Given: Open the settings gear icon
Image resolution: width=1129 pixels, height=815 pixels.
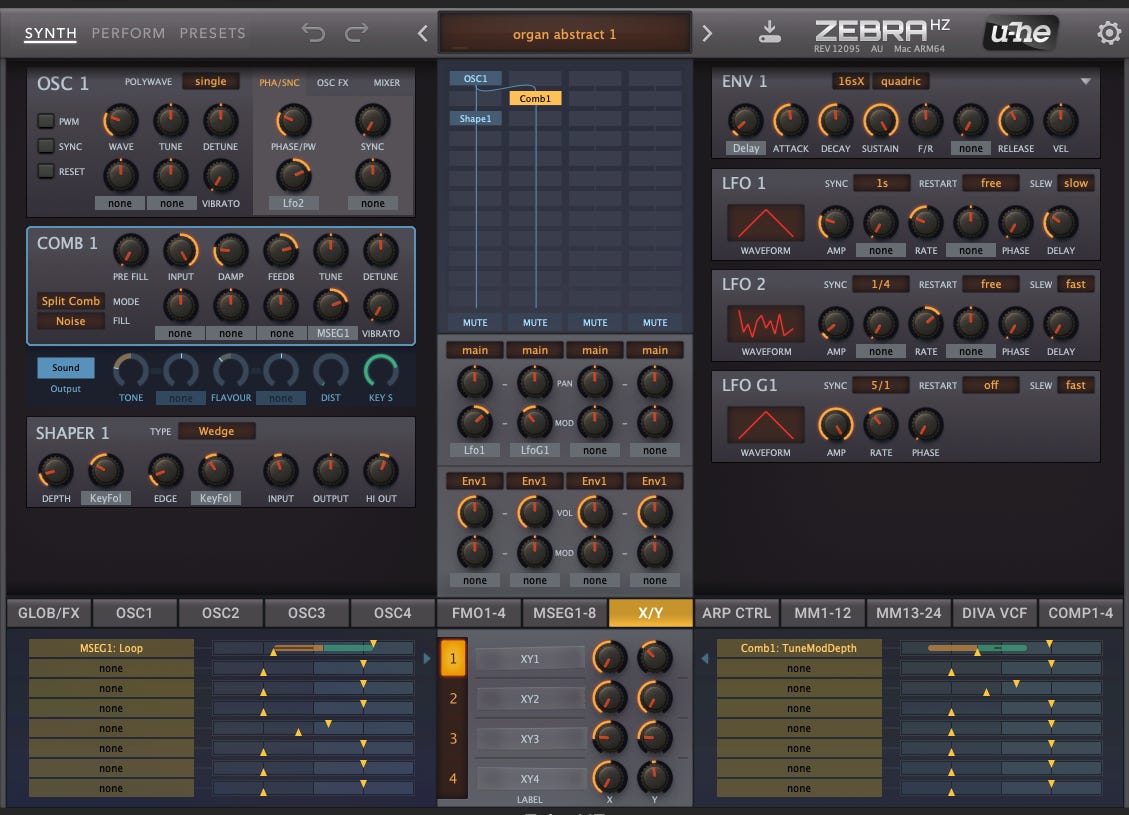Looking at the screenshot, I should [x=1109, y=32].
